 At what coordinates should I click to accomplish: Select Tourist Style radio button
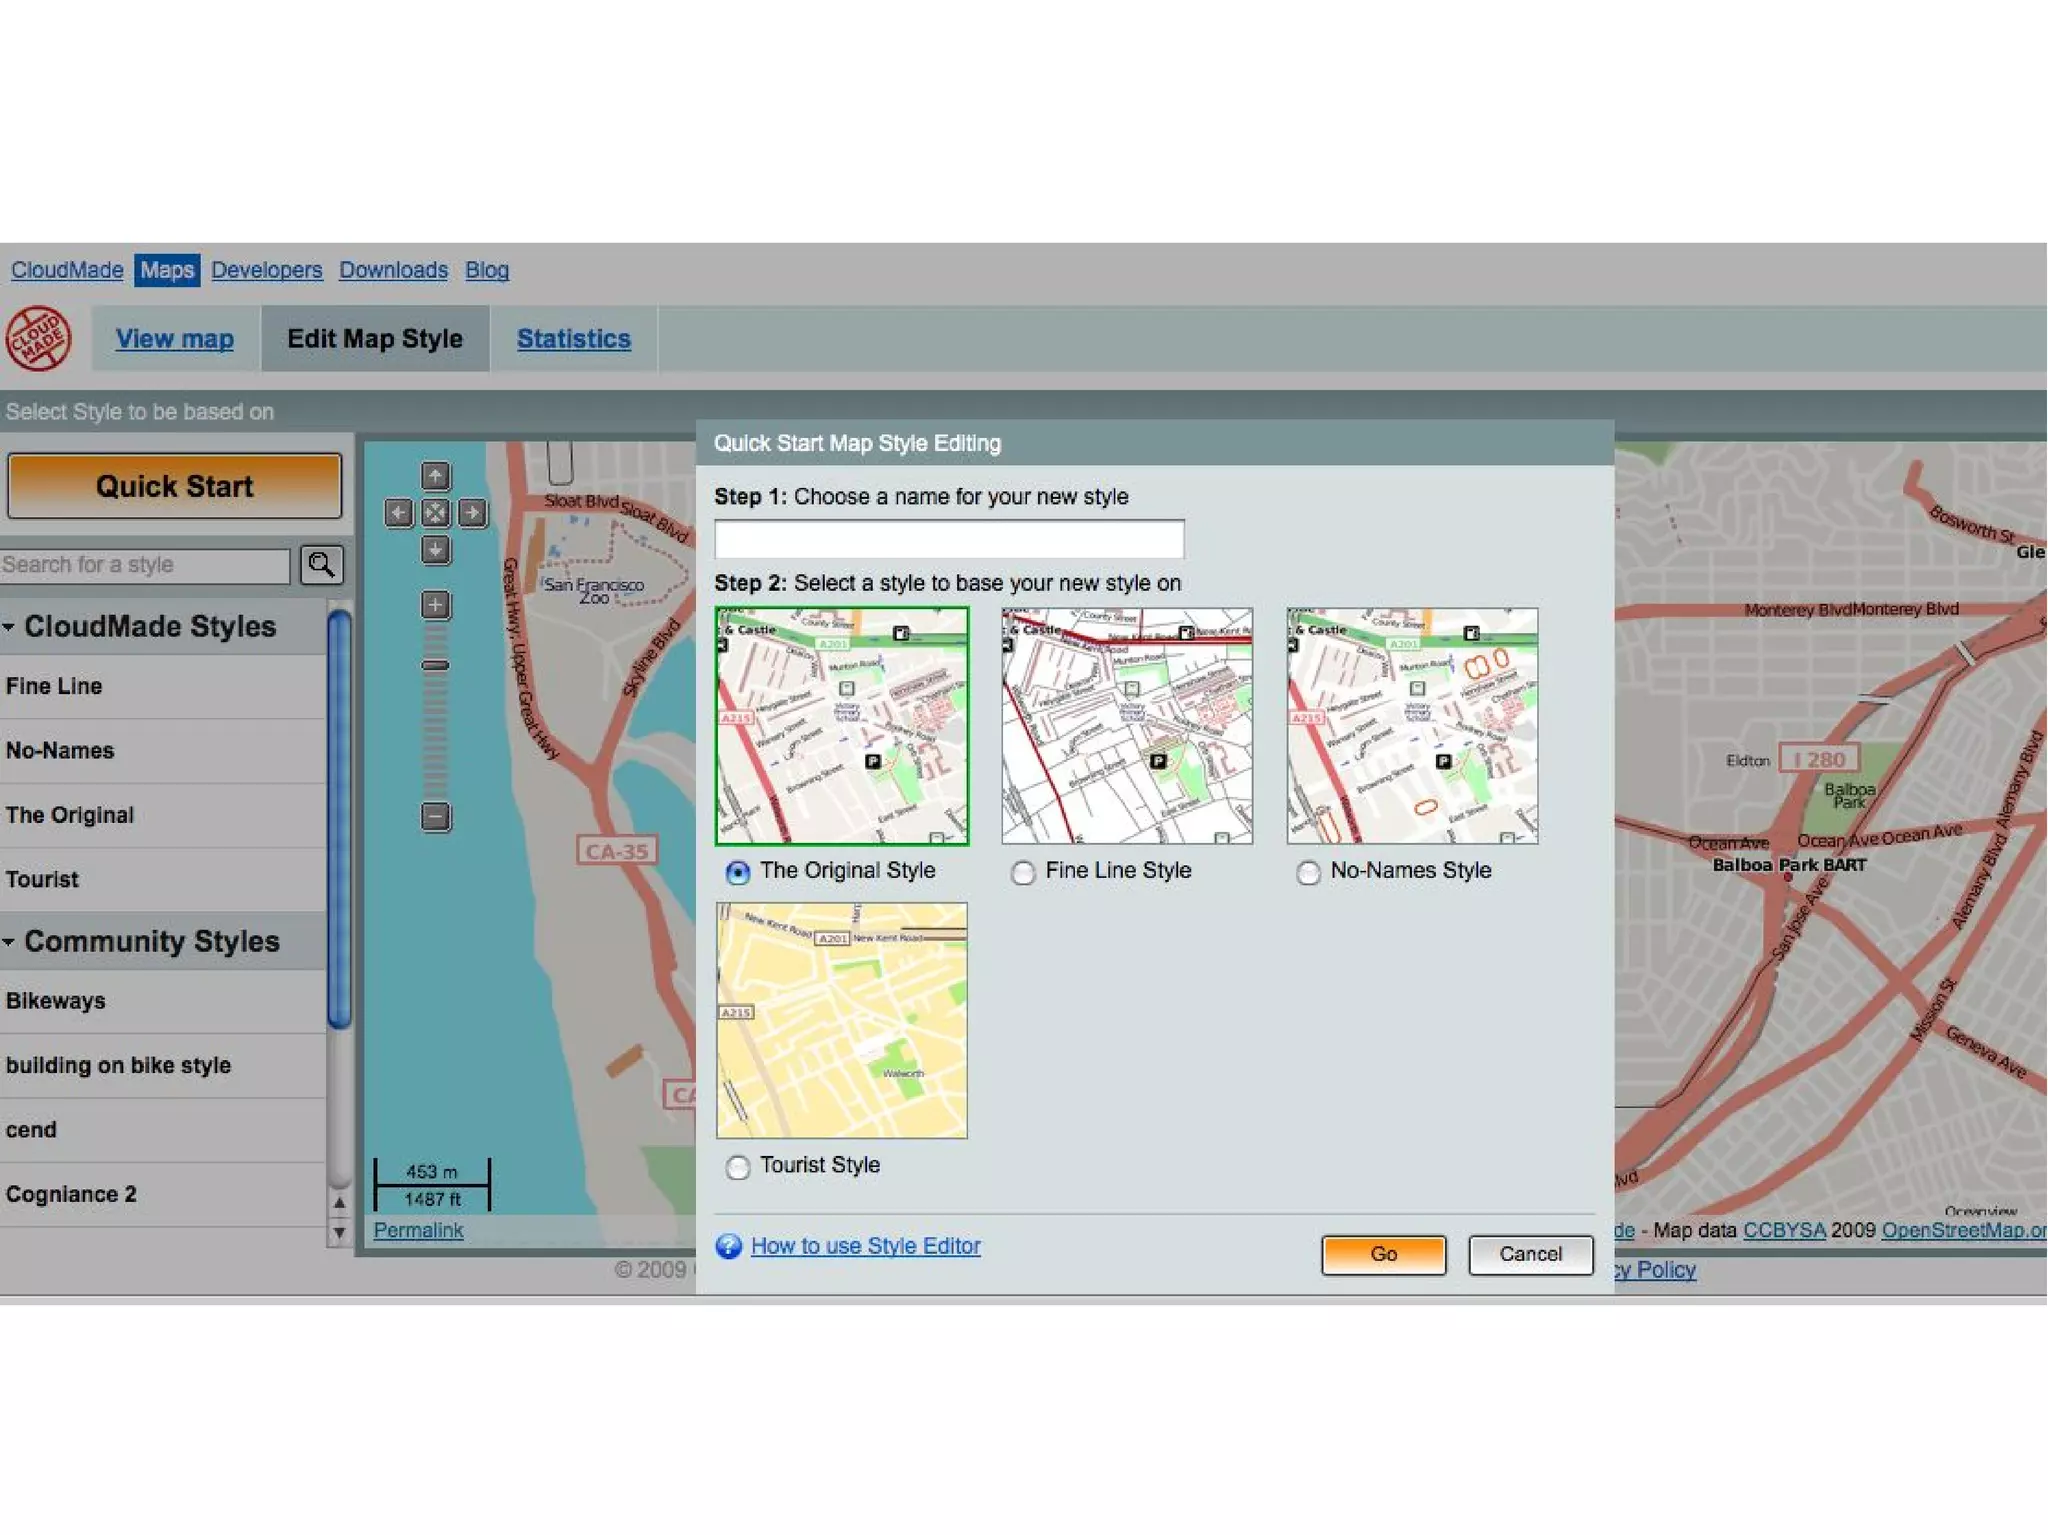coord(737,1167)
